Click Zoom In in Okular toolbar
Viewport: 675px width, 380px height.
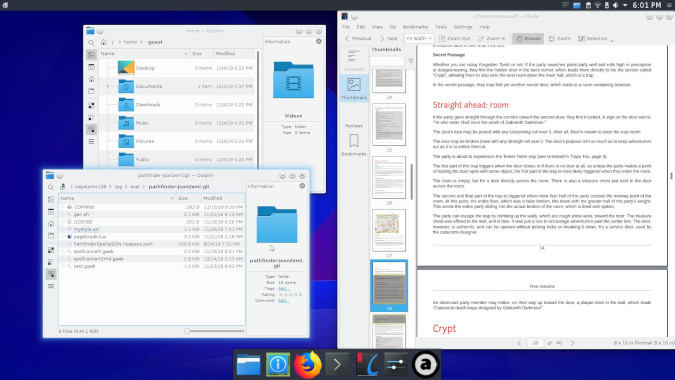(492, 38)
